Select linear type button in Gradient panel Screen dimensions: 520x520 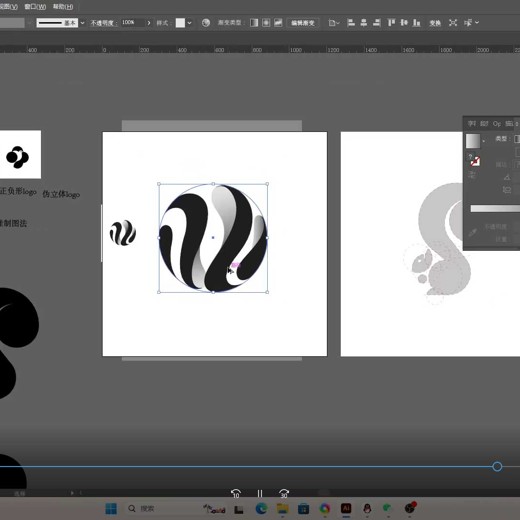517,139
